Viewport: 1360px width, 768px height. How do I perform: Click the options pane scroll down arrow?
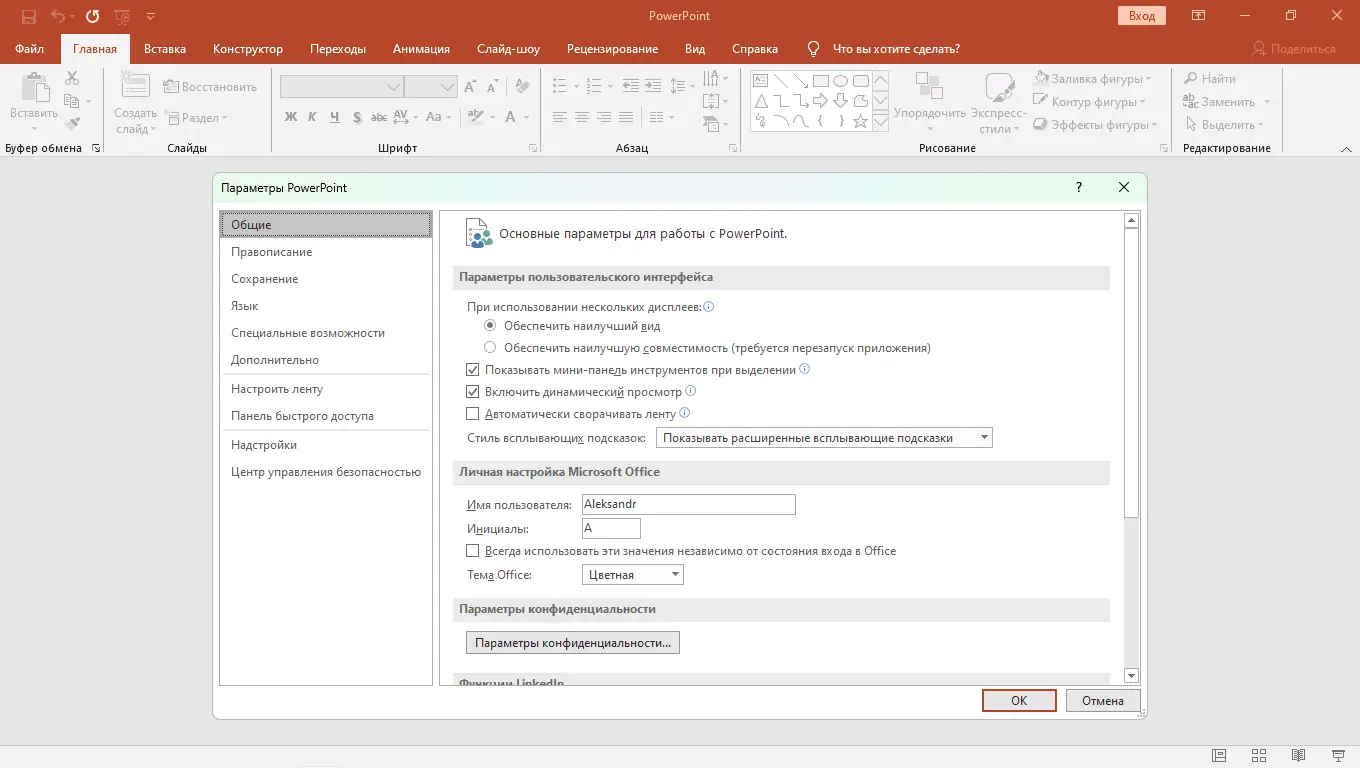pyautogui.click(x=1132, y=675)
